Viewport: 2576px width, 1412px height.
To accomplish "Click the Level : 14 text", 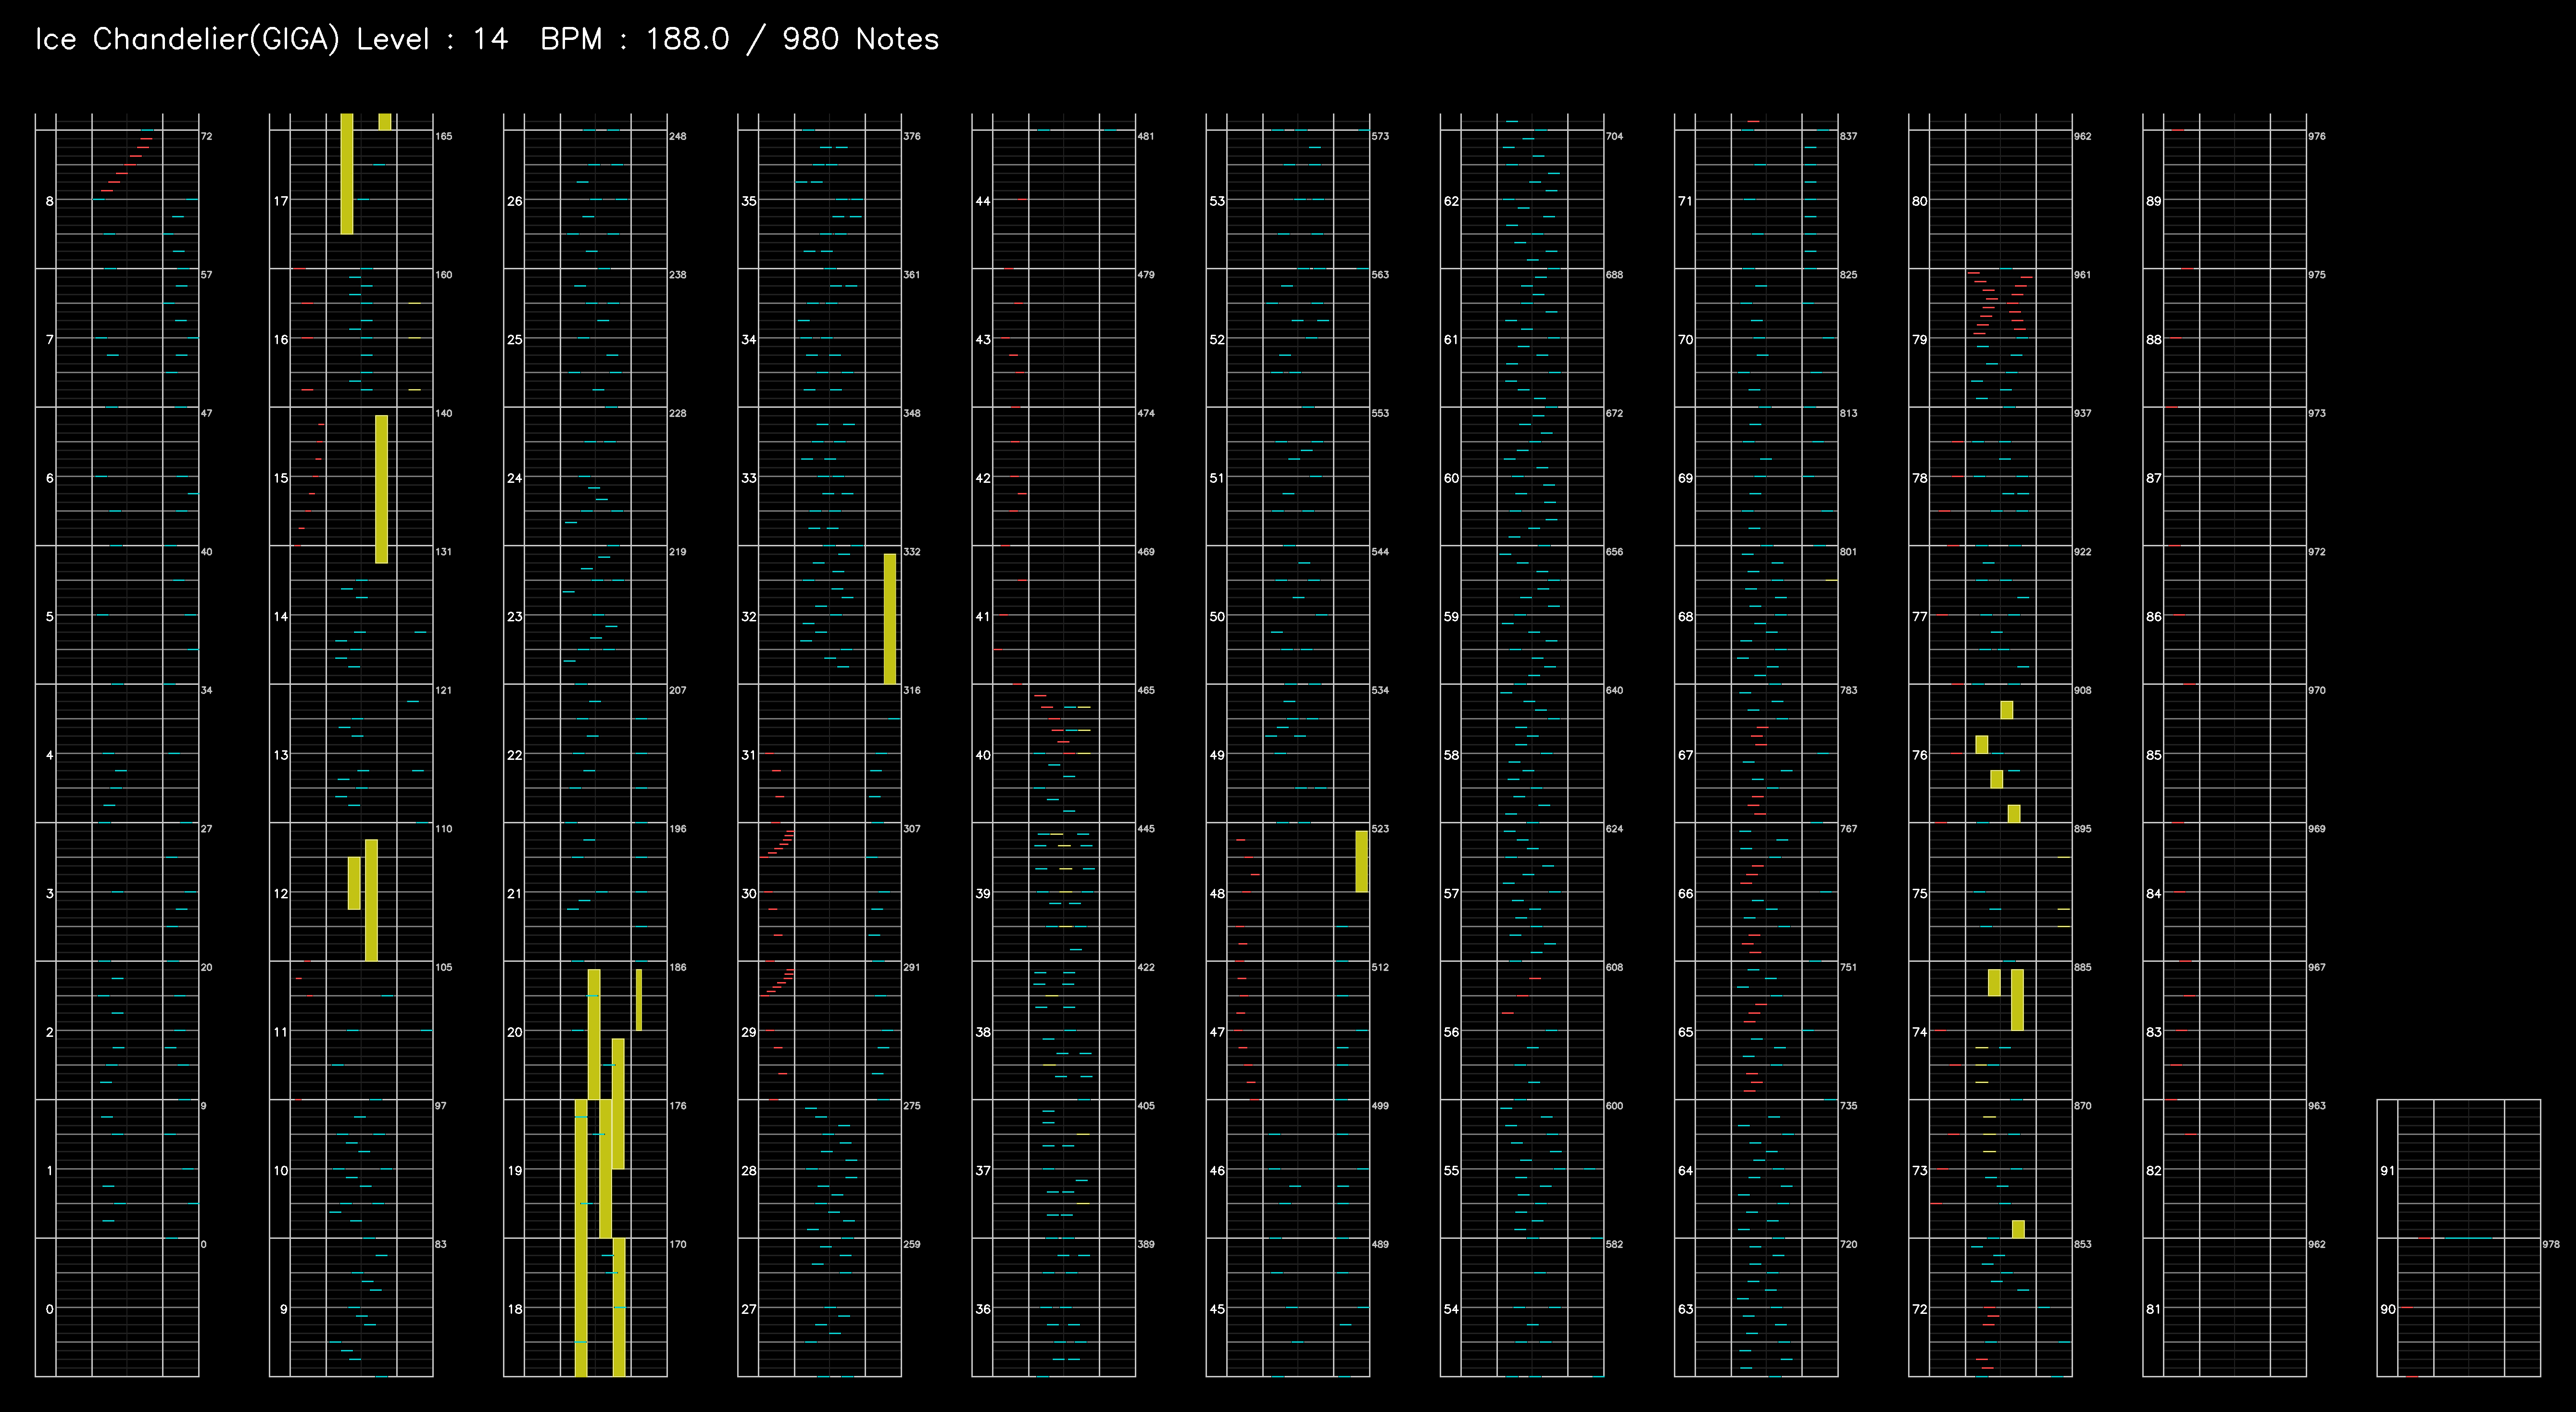I will pyautogui.click(x=432, y=40).
